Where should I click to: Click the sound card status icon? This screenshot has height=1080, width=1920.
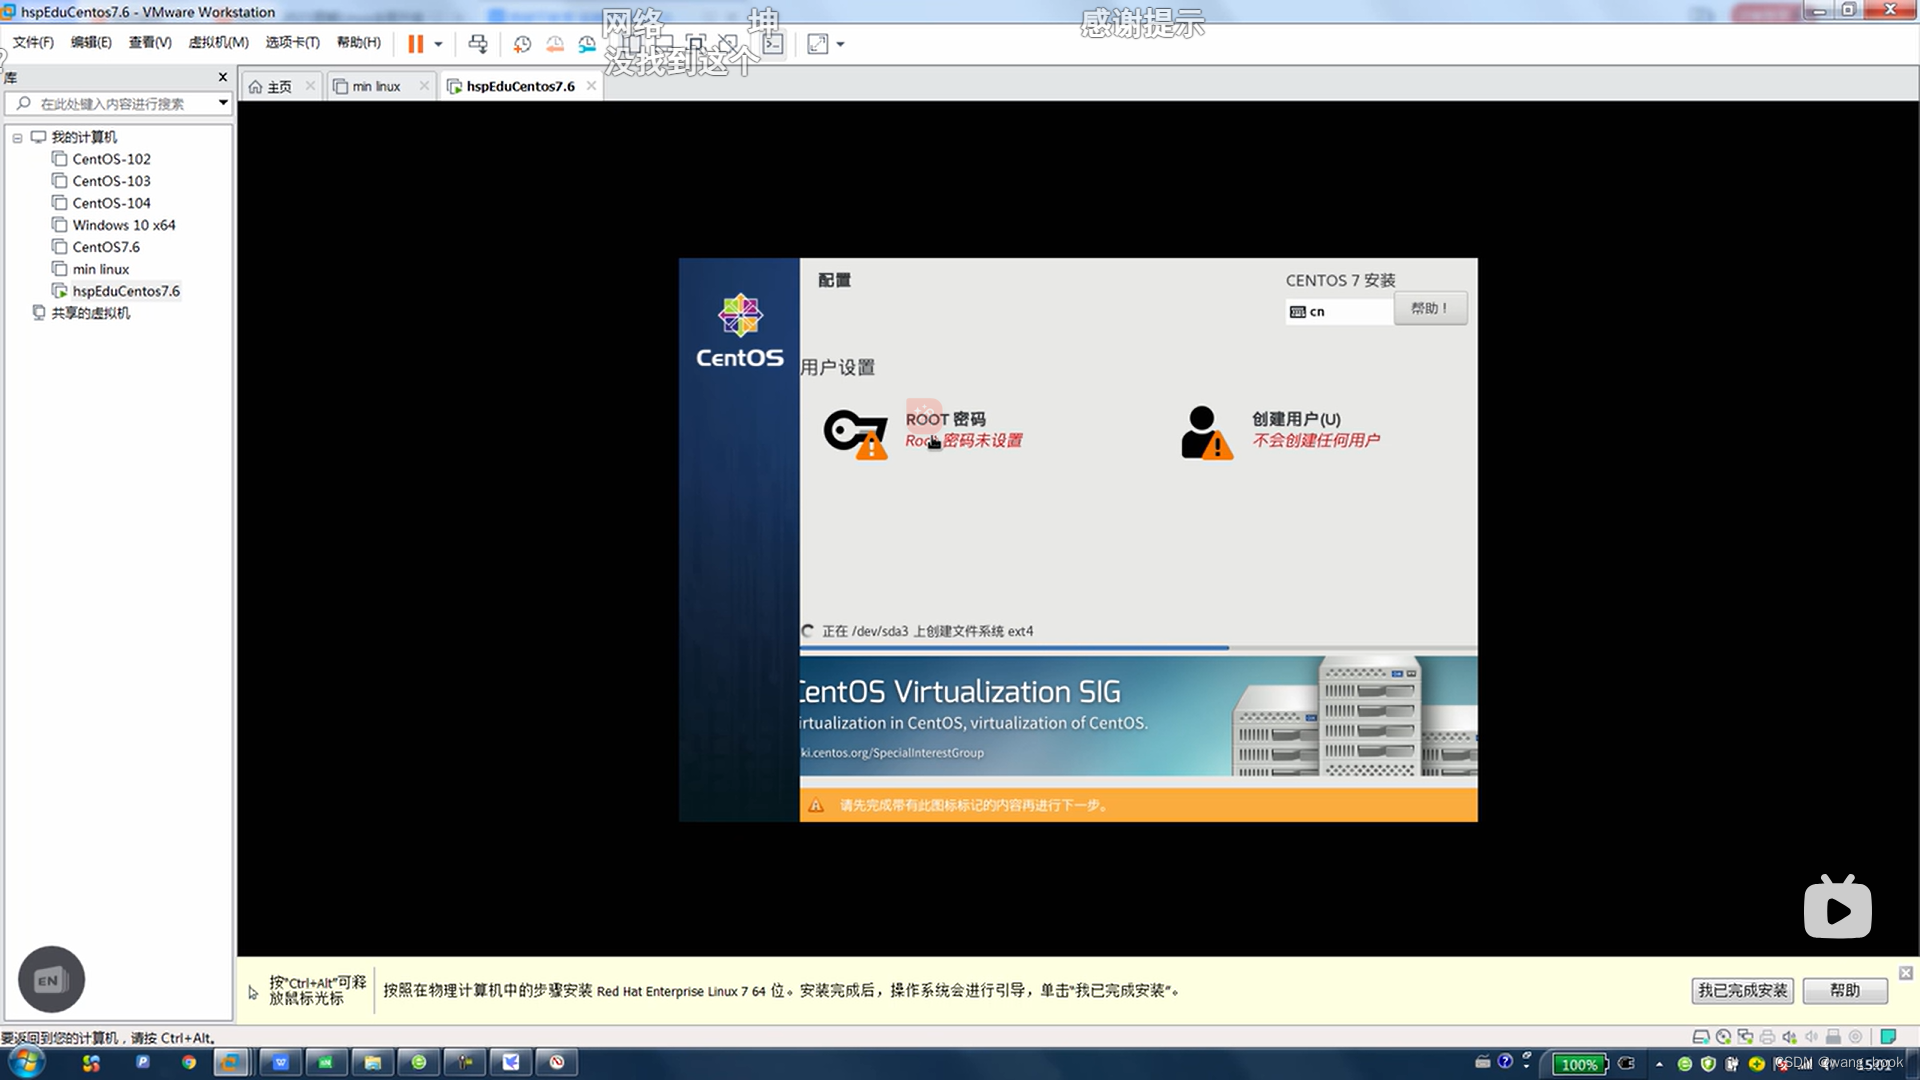(x=1789, y=1037)
